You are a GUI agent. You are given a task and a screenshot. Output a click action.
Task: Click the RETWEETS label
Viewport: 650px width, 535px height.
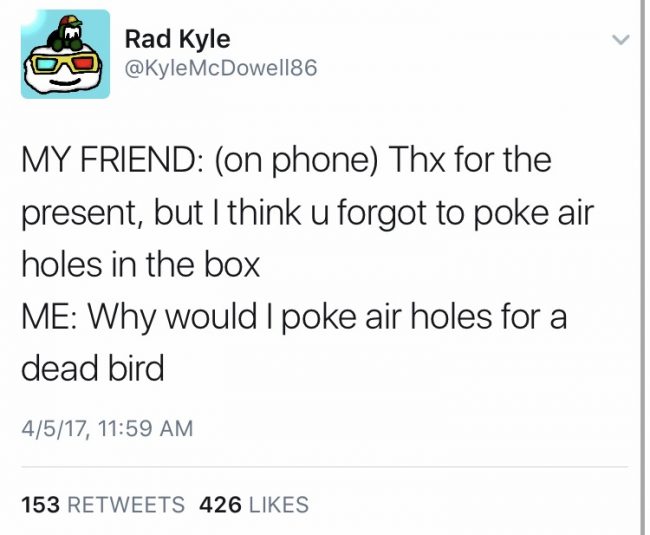coord(126,505)
